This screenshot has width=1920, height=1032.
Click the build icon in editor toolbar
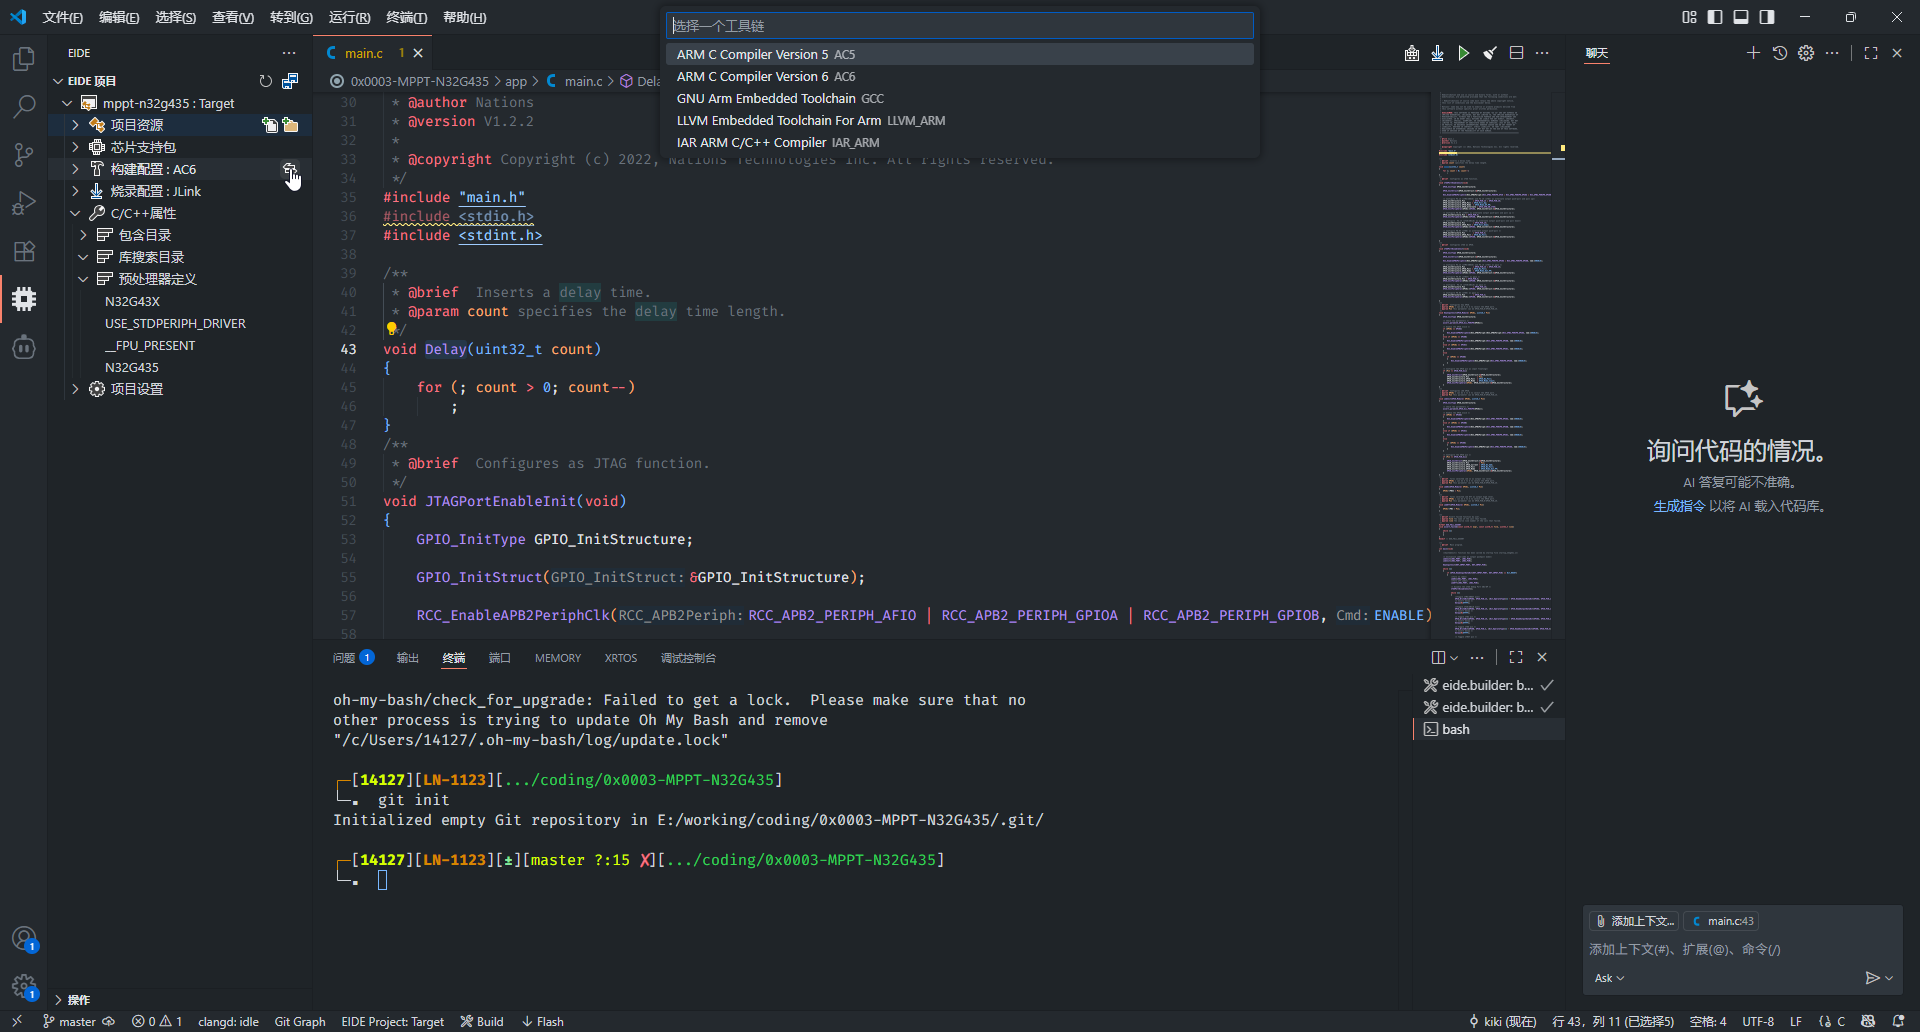click(x=1411, y=53)
